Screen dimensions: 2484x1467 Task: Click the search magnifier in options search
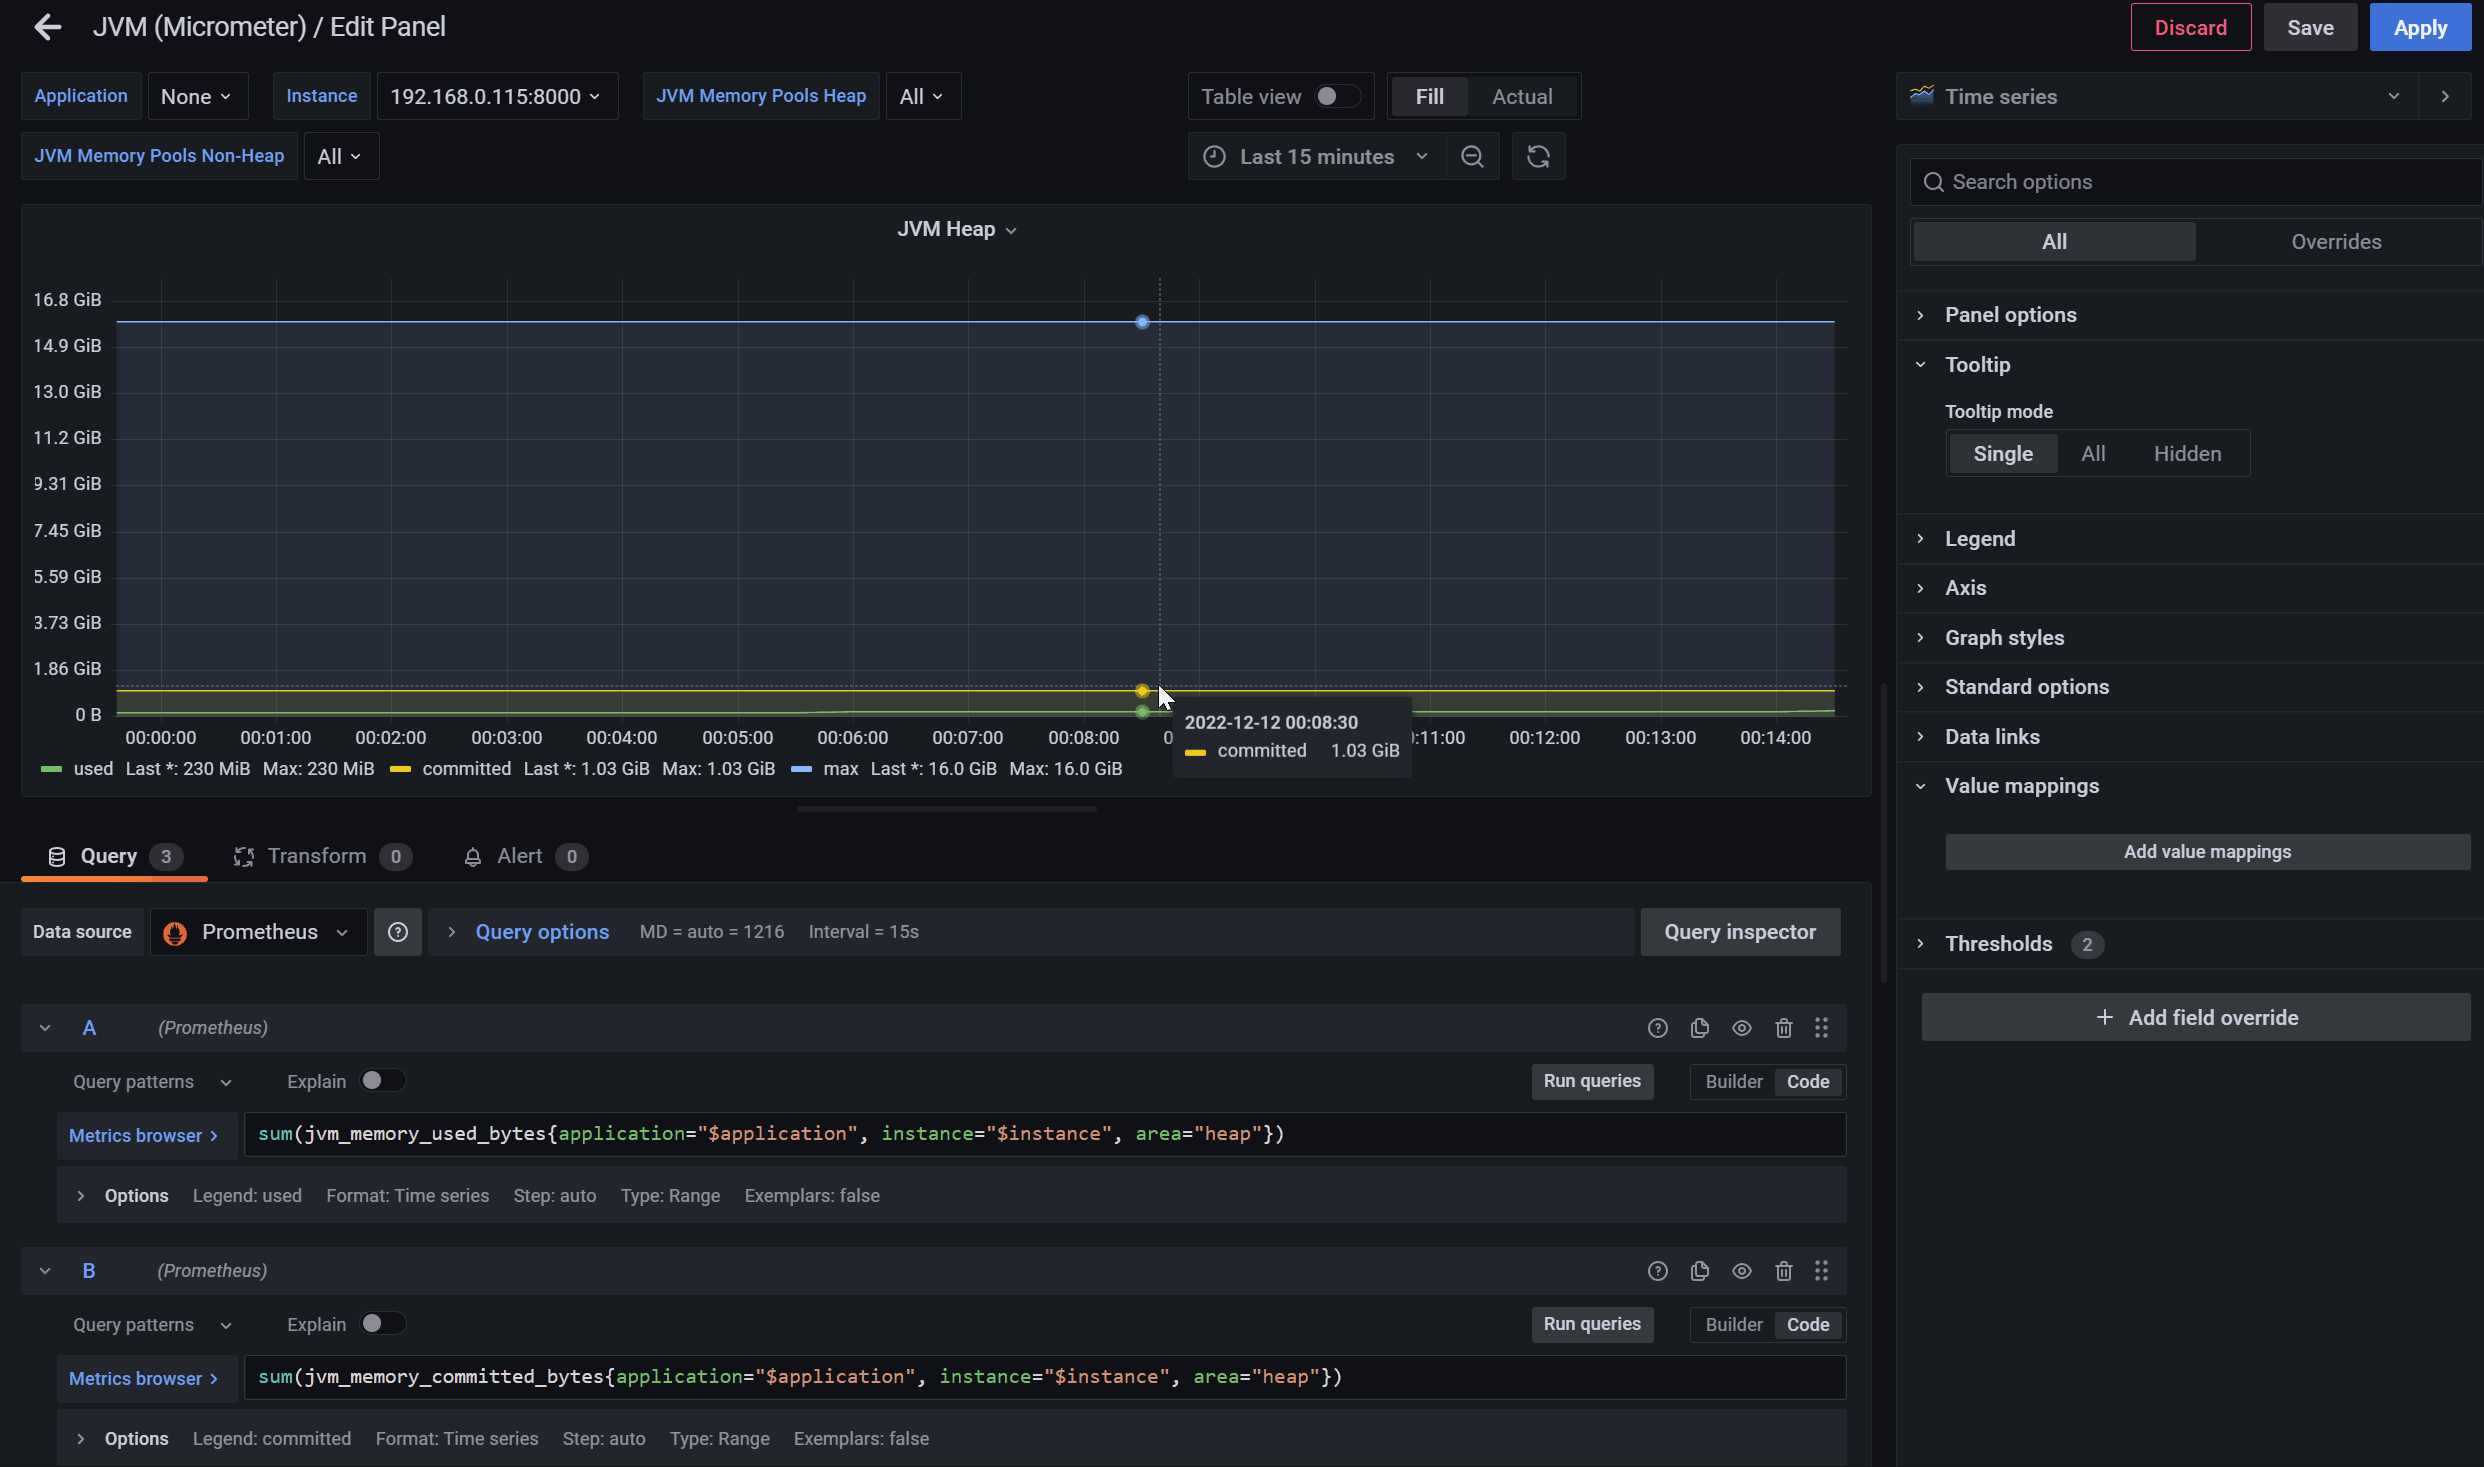1934,182
